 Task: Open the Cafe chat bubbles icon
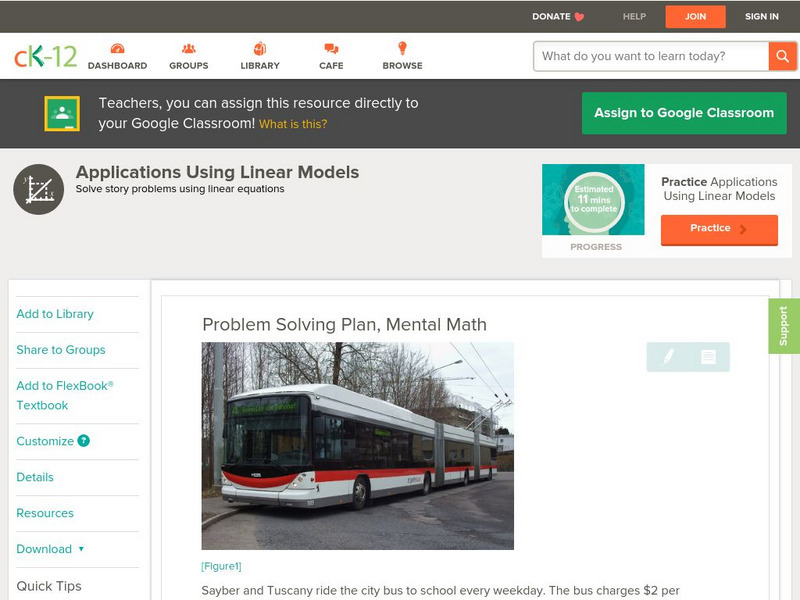click(331, 48)
